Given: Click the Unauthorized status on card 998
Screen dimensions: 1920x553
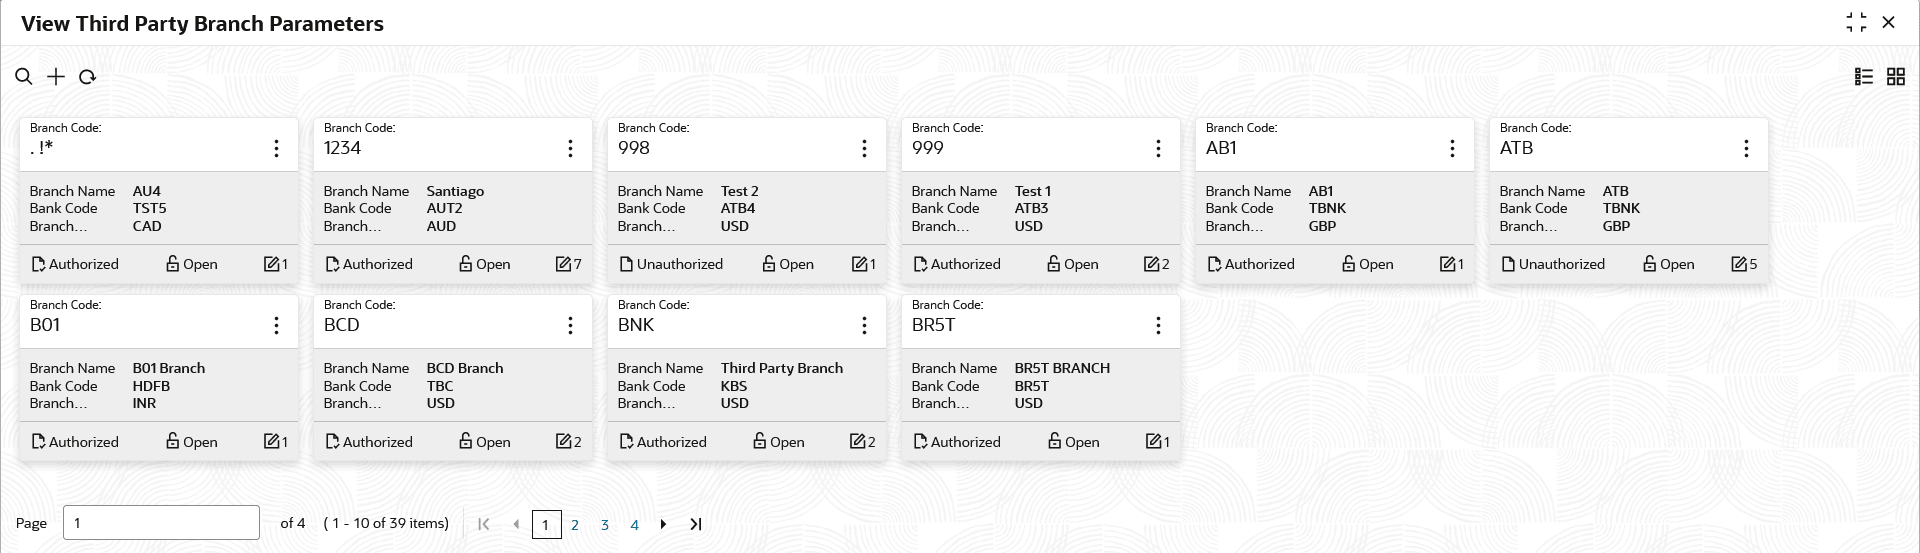Looking at the screenshot, I should 671,264.
